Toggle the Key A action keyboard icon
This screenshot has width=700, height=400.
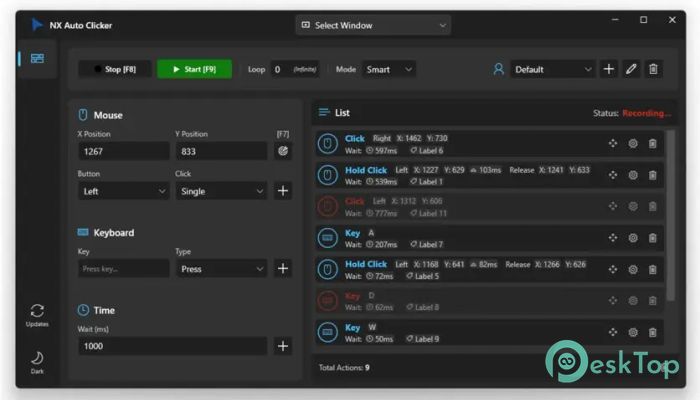pyautogui.click(x=327, y=238)
